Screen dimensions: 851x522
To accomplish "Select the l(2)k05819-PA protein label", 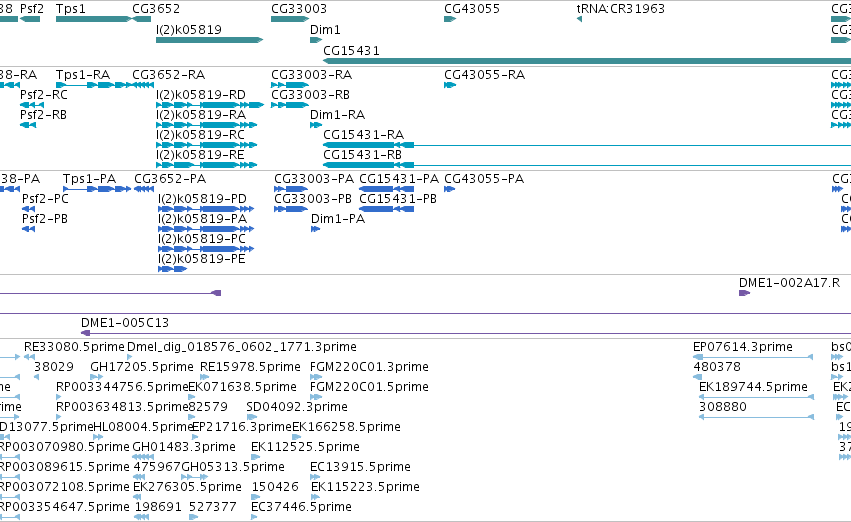I will click(x=202, y=219).
